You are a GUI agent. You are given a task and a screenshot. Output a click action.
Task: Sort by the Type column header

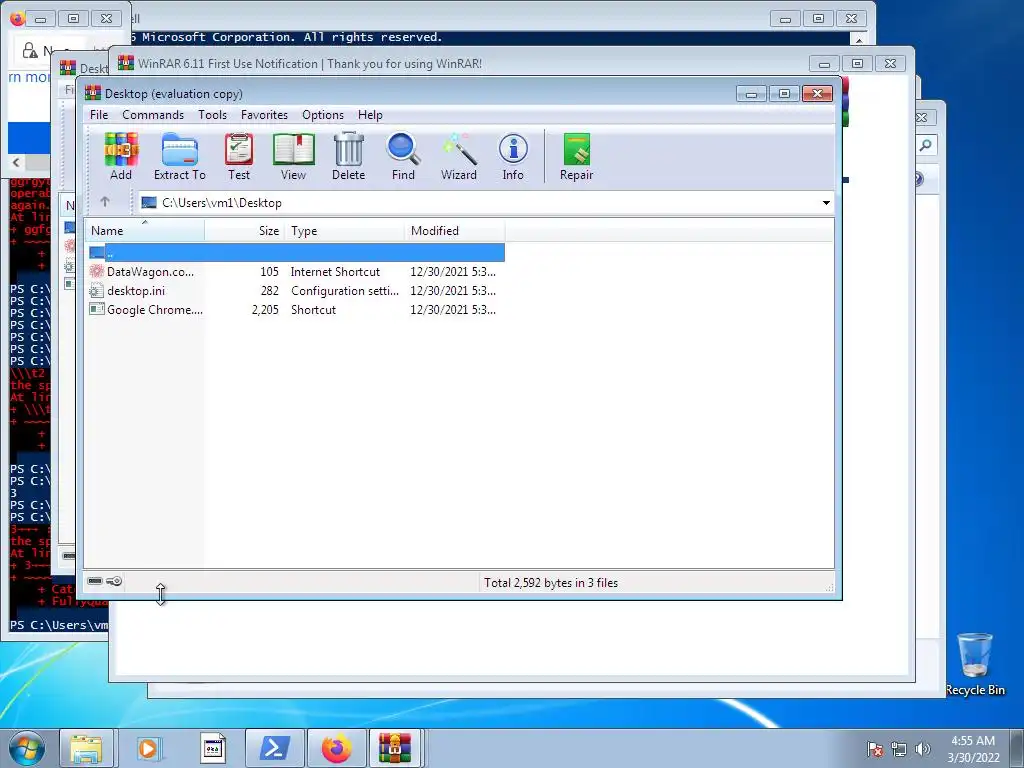pos(345,231)
